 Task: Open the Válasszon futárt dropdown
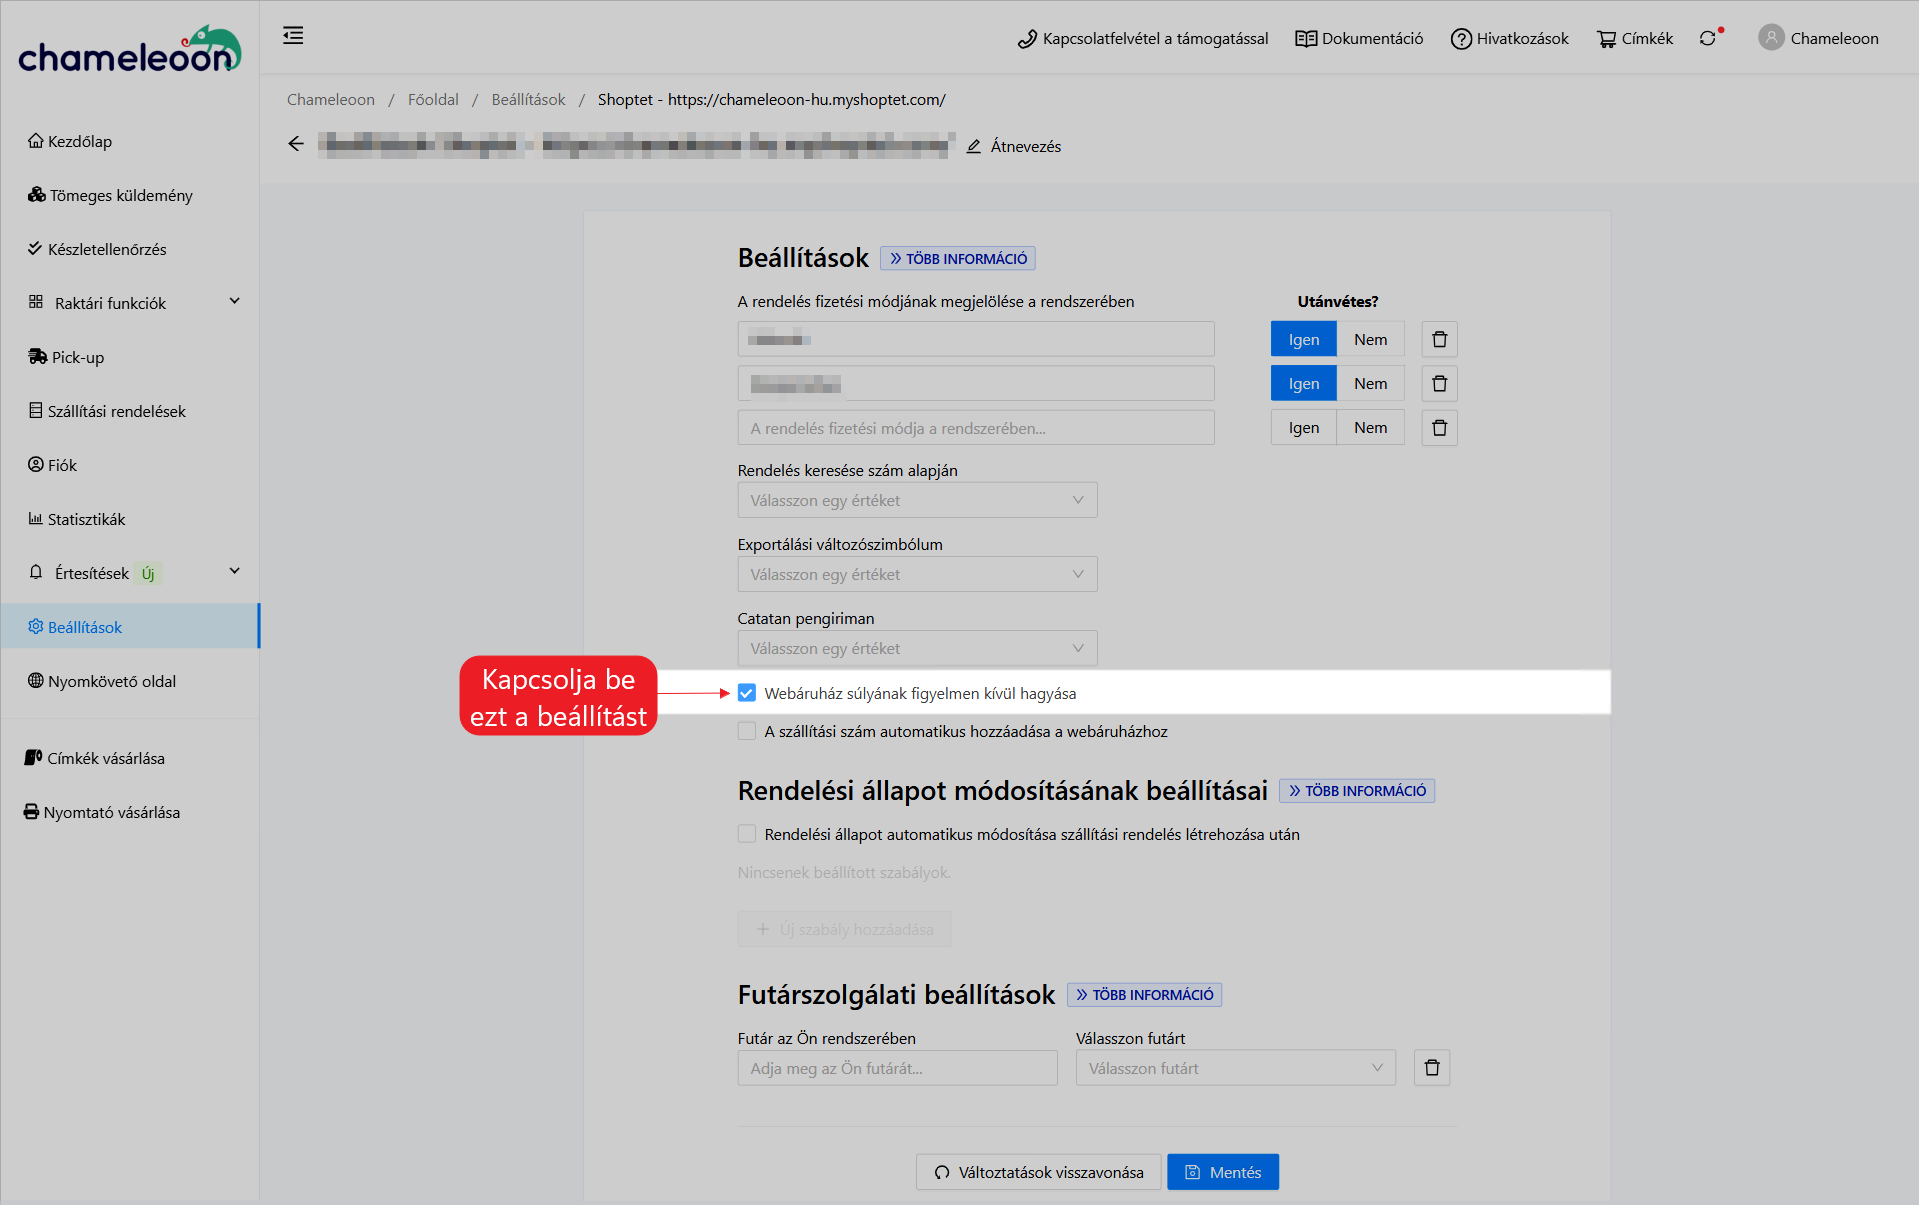click(x=1235, y=1068)
